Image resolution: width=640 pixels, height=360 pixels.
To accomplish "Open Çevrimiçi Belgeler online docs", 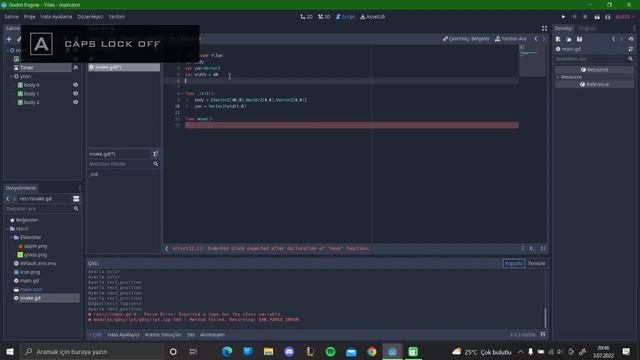I will click(466, 39).
